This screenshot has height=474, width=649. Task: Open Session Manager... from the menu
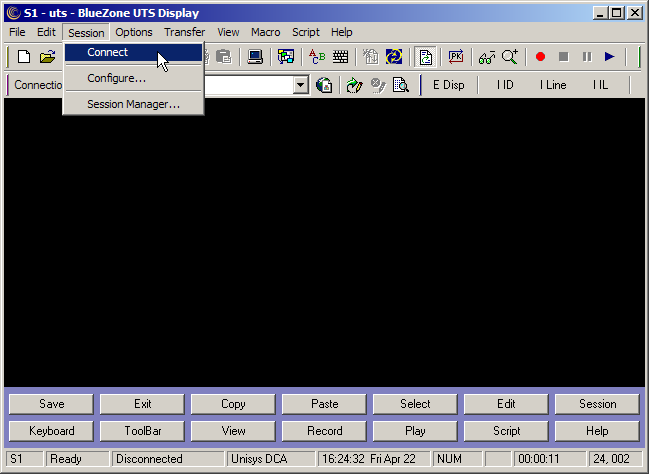[x=133, y=104]
